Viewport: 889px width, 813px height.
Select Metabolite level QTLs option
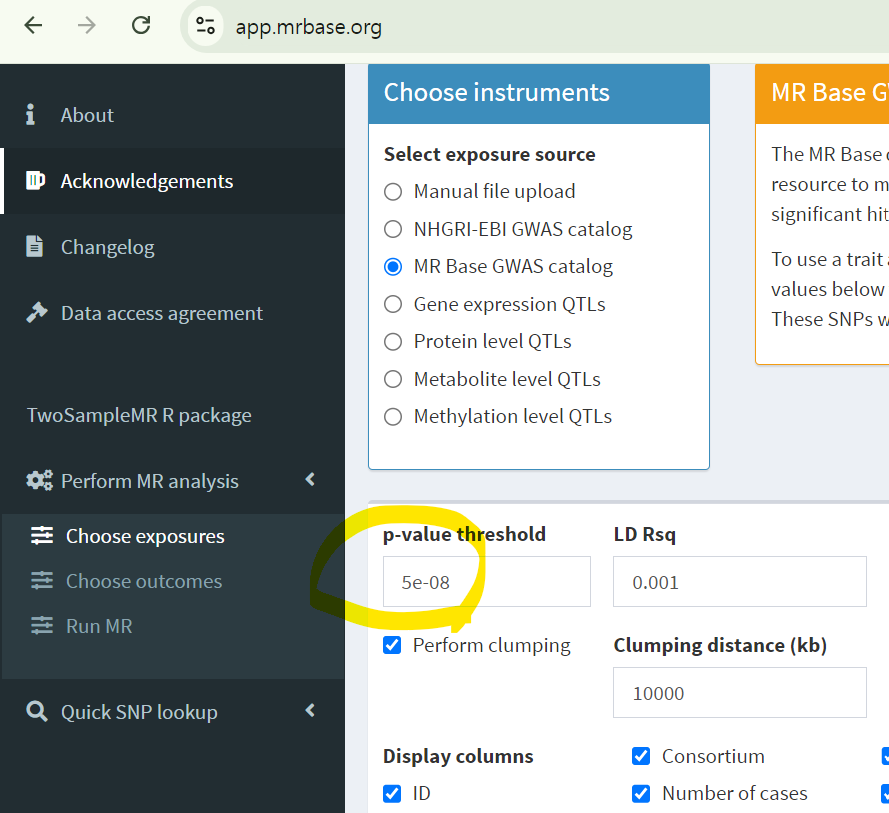[x=393, y=379]
